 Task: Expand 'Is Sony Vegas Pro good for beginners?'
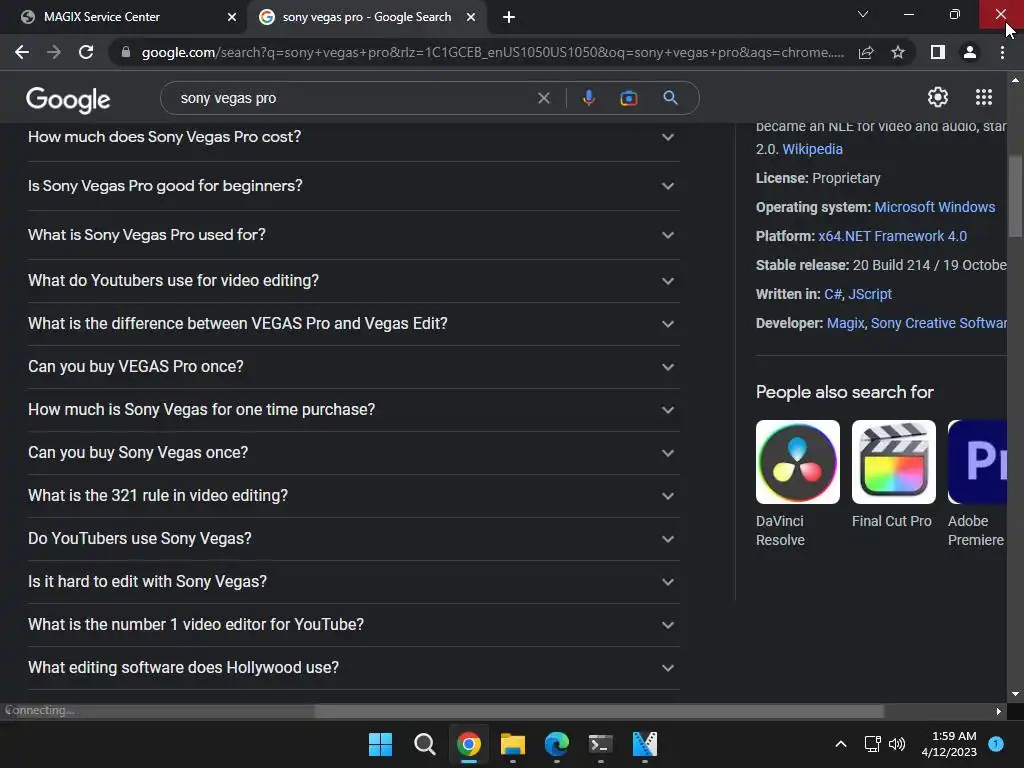[x=353, y=186]
